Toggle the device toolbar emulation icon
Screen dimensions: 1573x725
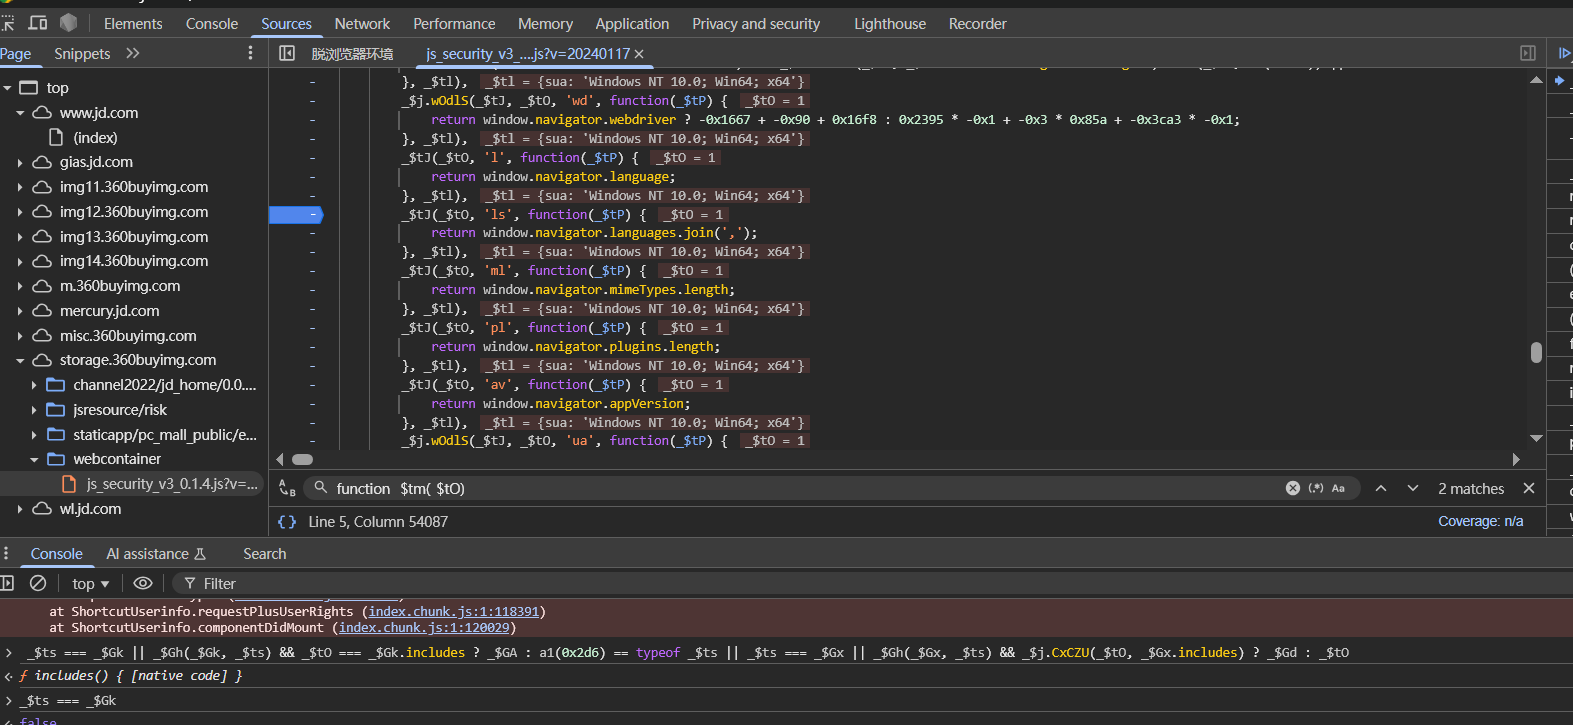(x=38, y=23)
